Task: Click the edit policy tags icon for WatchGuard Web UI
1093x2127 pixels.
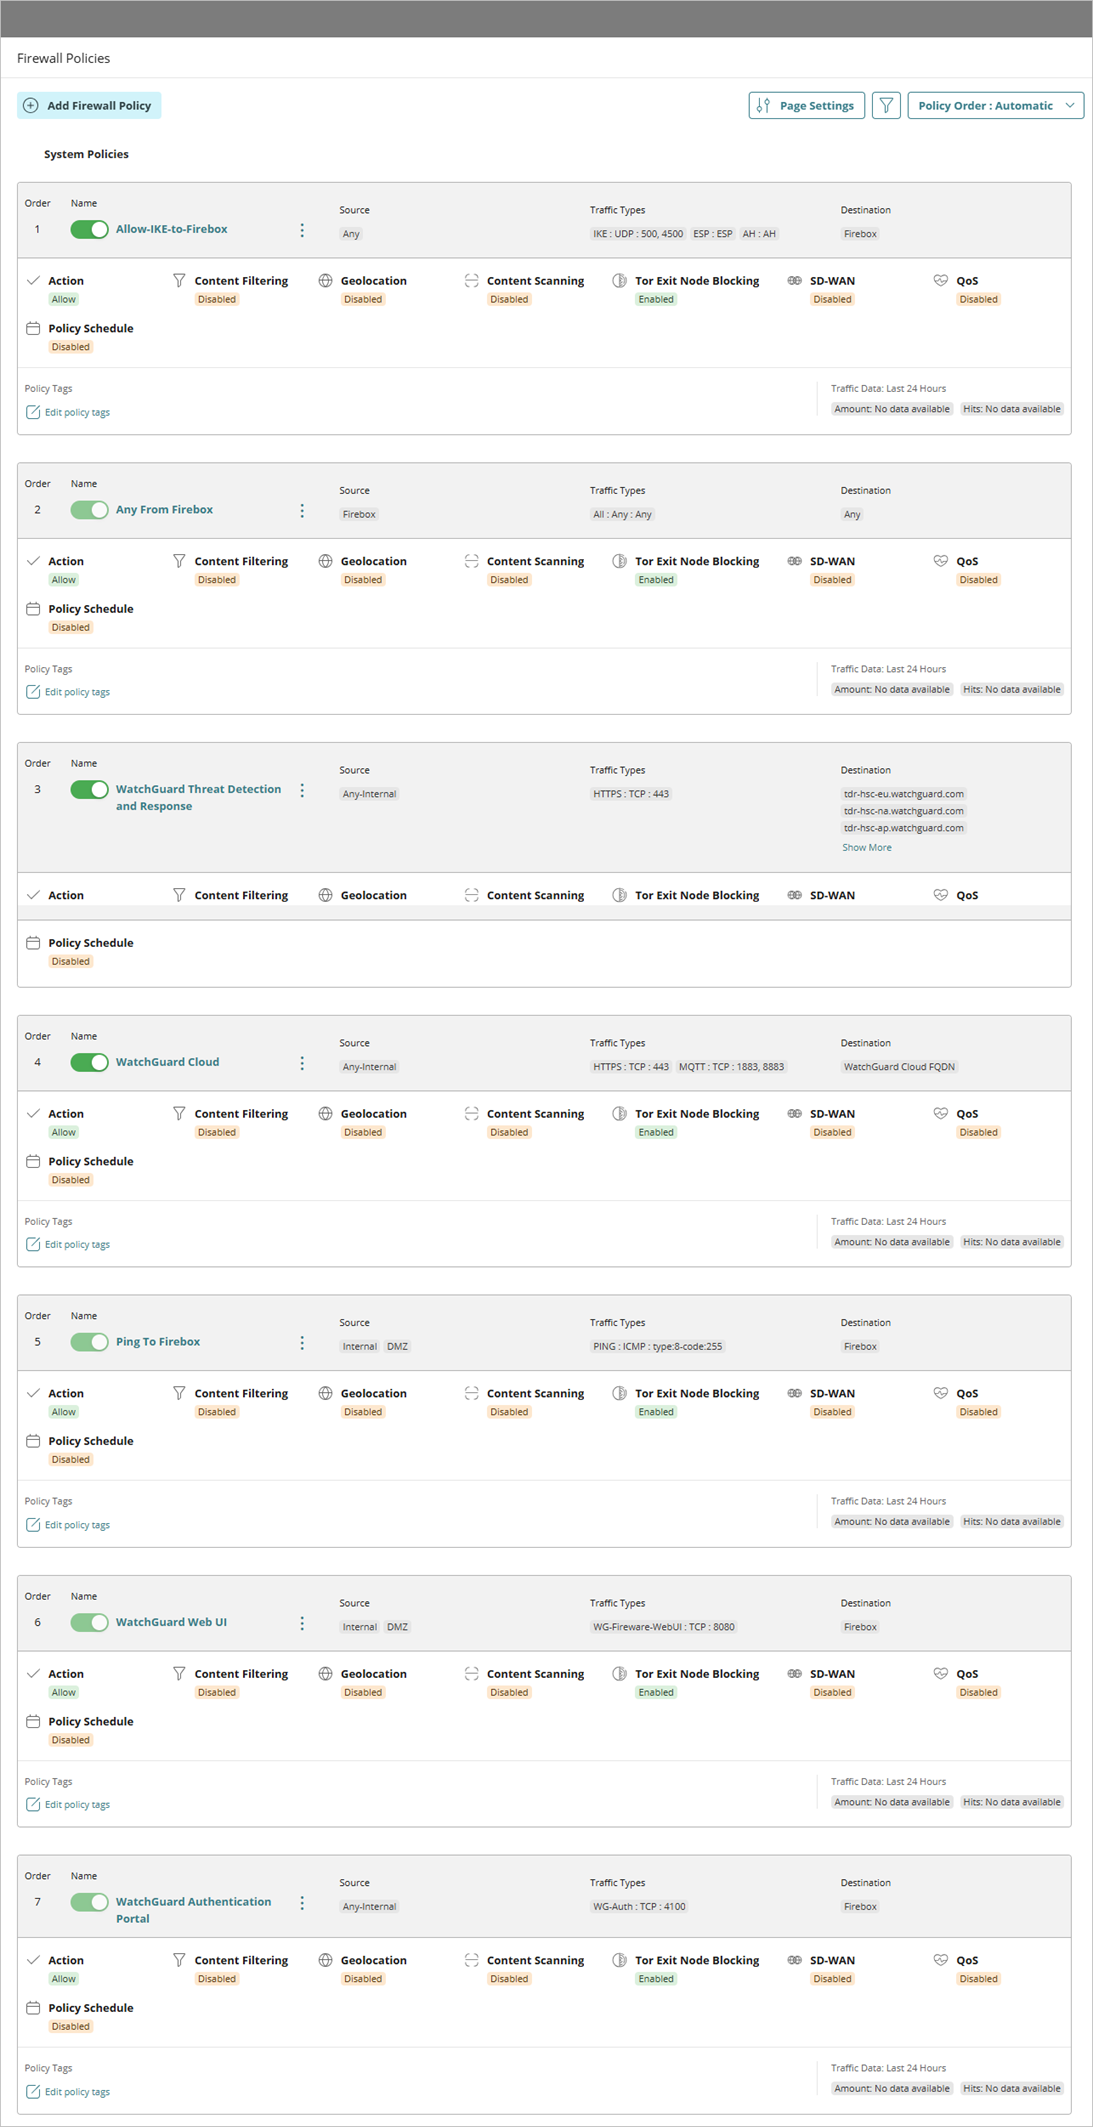Action: point(33,1805)
